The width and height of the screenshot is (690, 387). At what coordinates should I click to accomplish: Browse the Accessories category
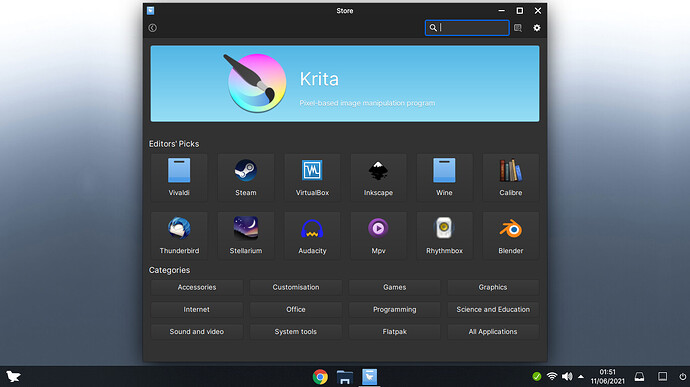click(197, 287)
